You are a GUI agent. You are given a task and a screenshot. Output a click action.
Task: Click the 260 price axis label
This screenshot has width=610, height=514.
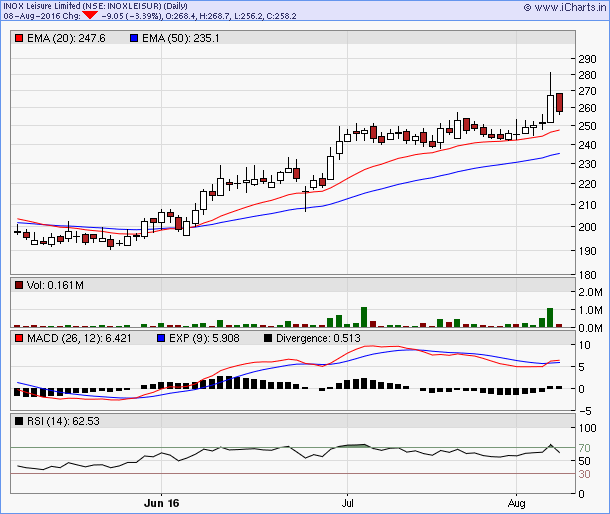tap(587, 108)
